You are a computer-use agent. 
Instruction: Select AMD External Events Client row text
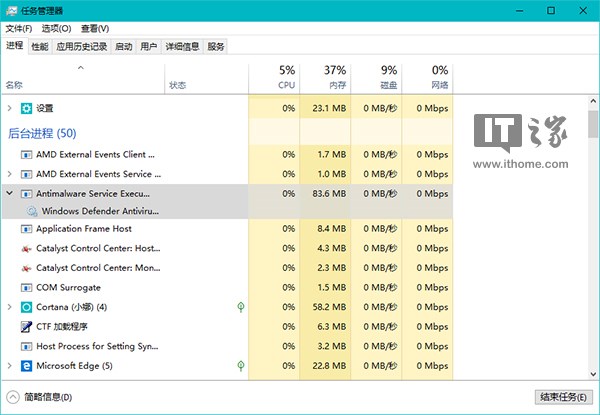tap(95, 155)
